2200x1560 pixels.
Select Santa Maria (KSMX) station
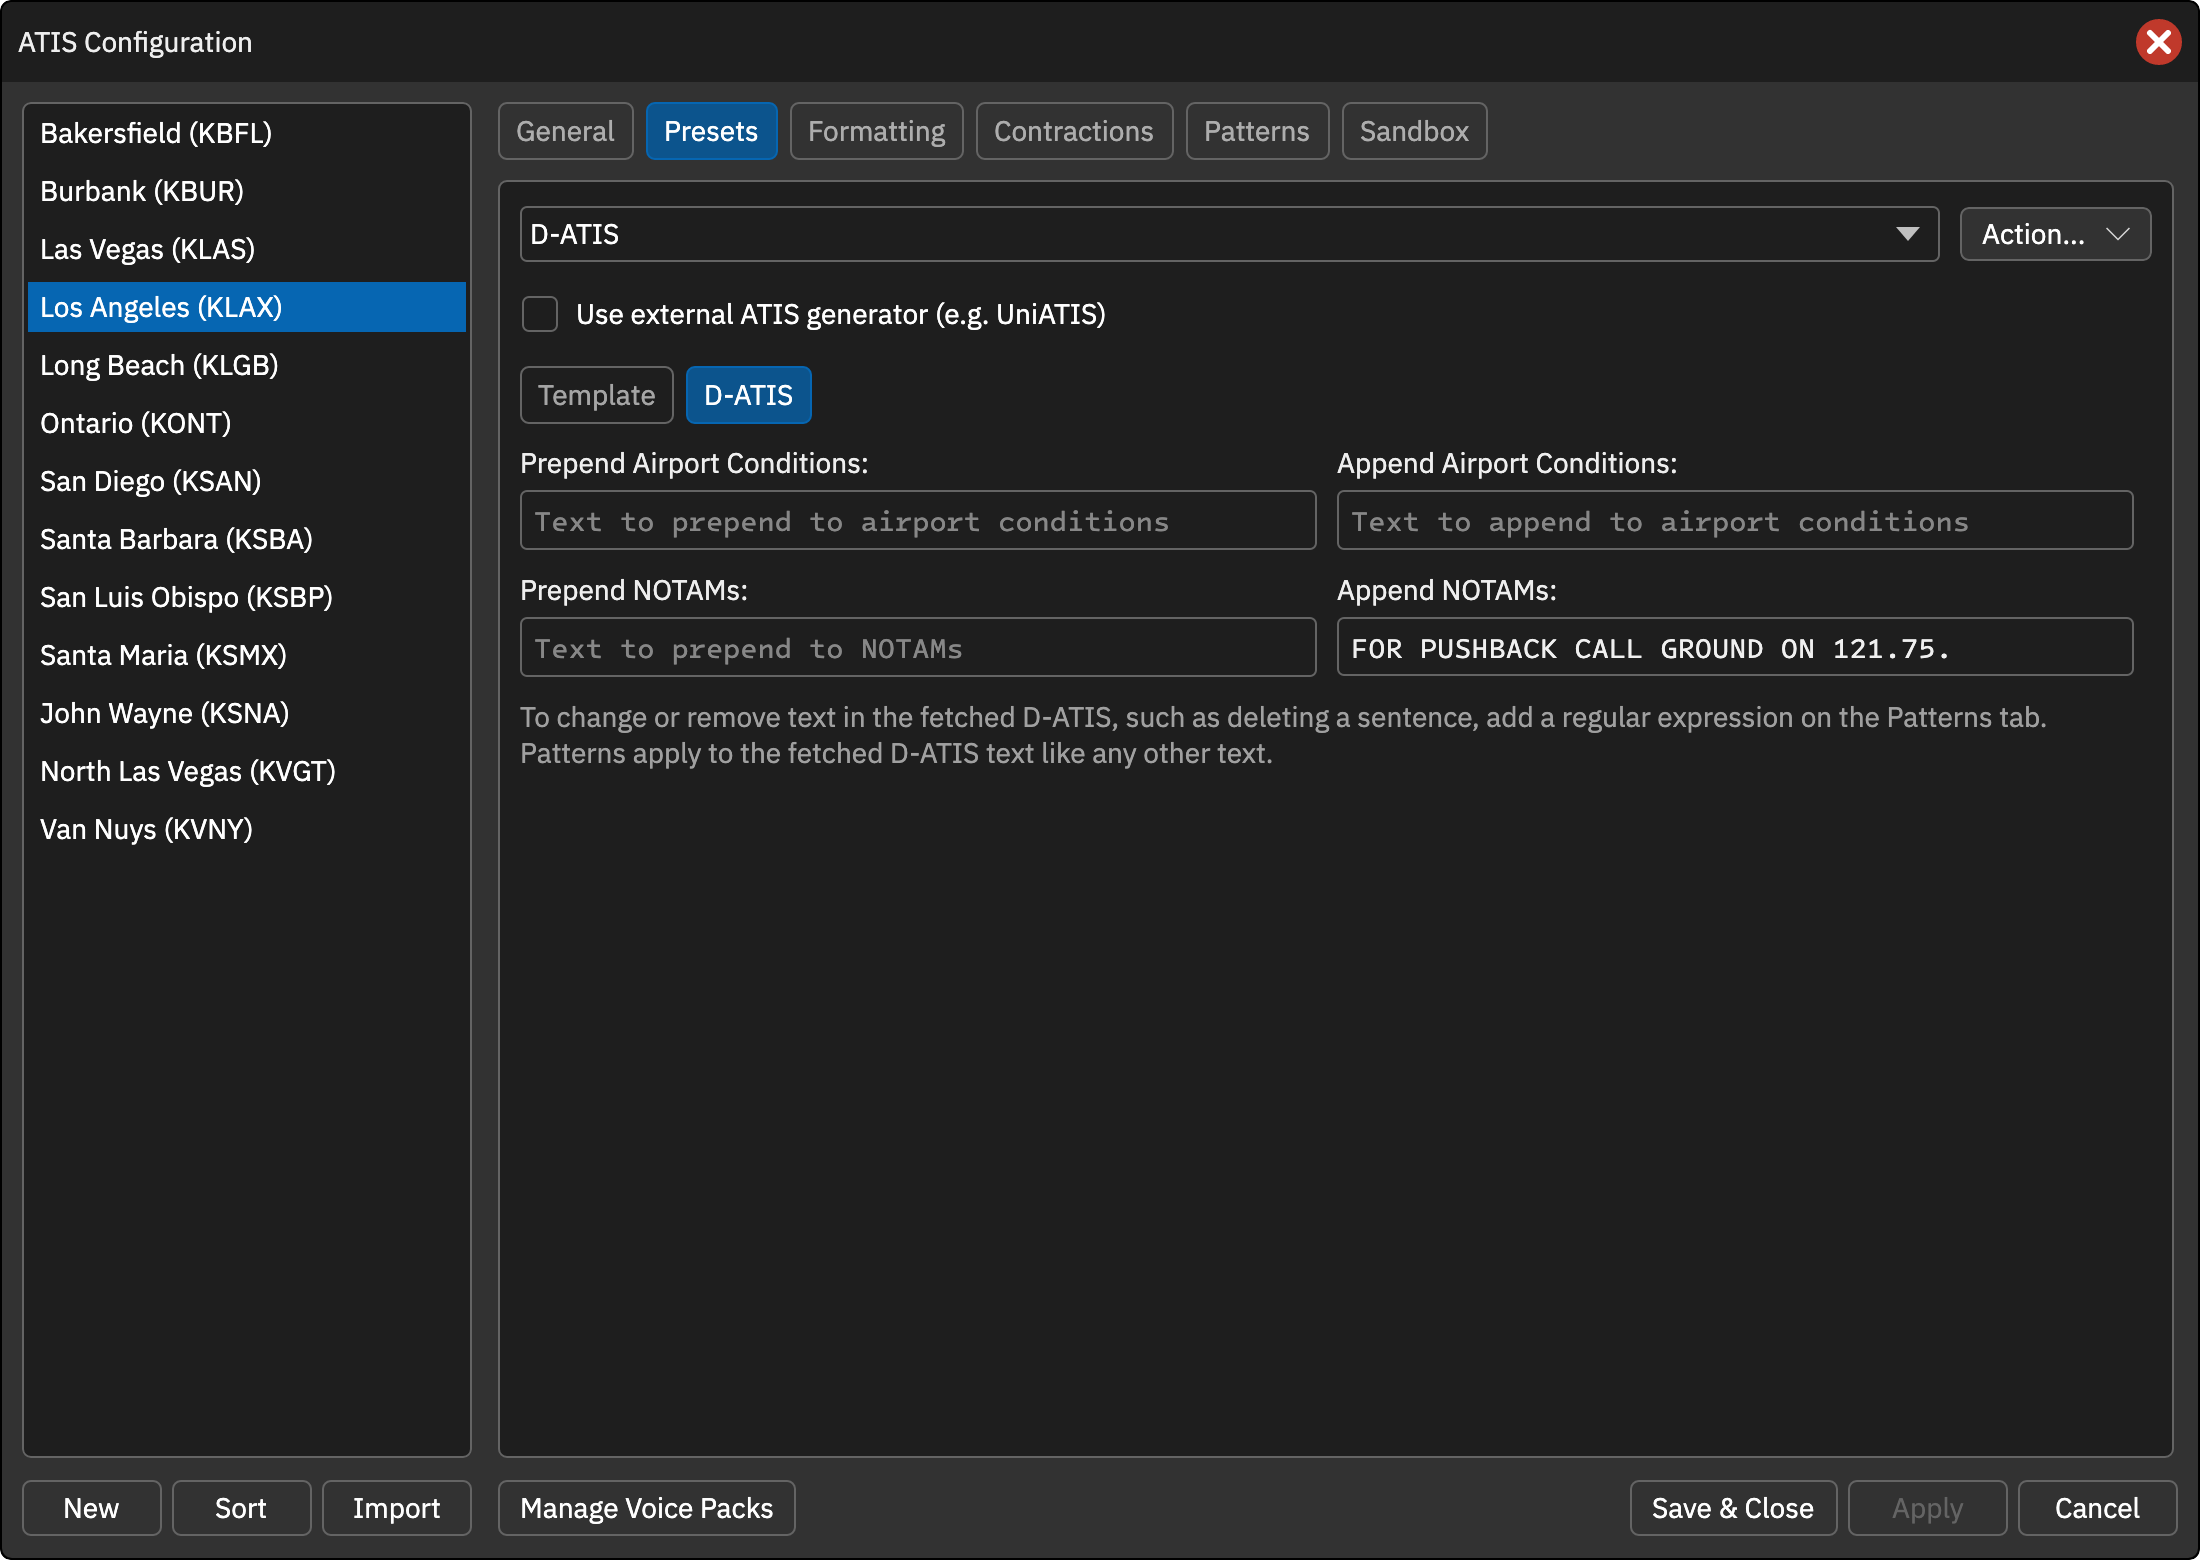247,655
